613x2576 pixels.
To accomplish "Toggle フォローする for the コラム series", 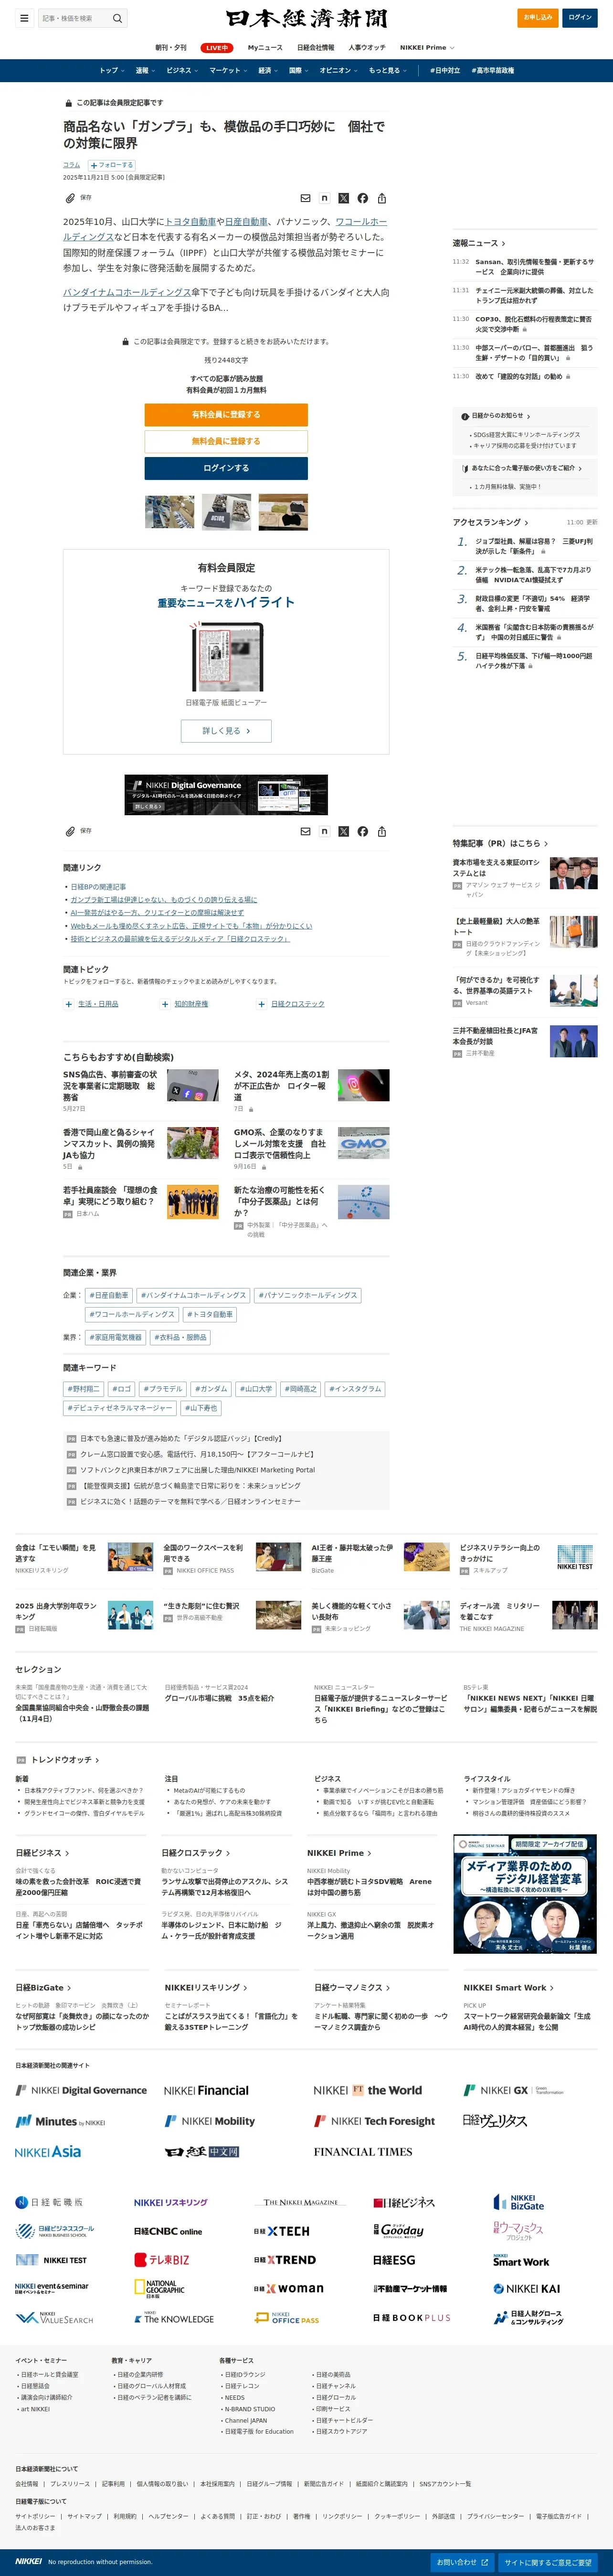I will tap(111, 165).
